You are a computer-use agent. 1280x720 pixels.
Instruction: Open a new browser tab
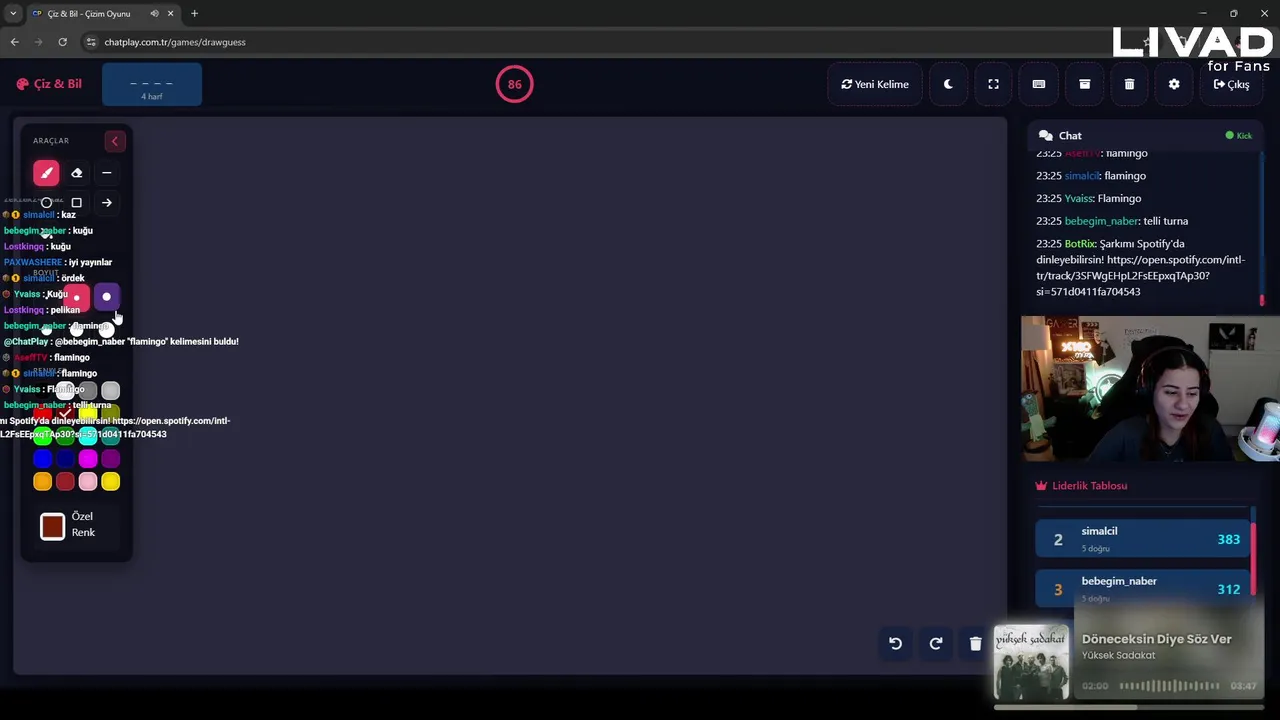point(194,14)
